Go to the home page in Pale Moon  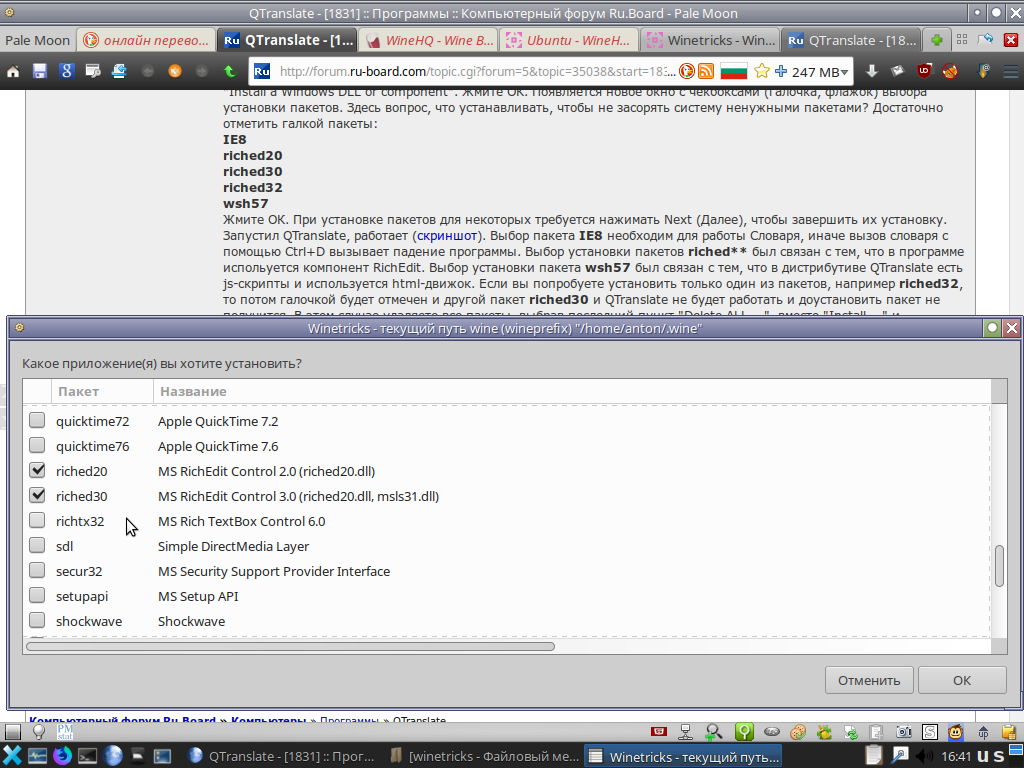coord(13,71)
